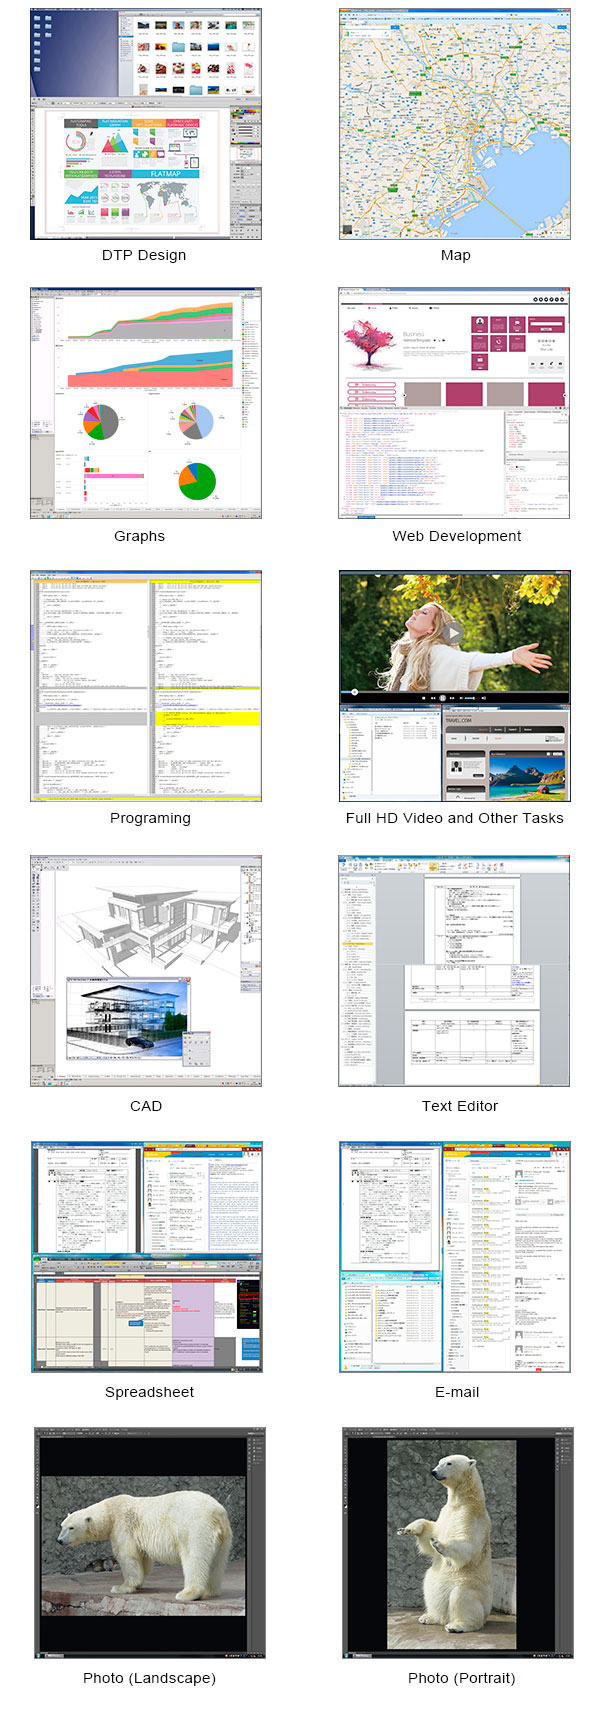Image resolution: width=600 pixels, height=1720 pixels.
Task: Open the landscape polar bear photo thumbnail
Action: [x=149, y=1543]
